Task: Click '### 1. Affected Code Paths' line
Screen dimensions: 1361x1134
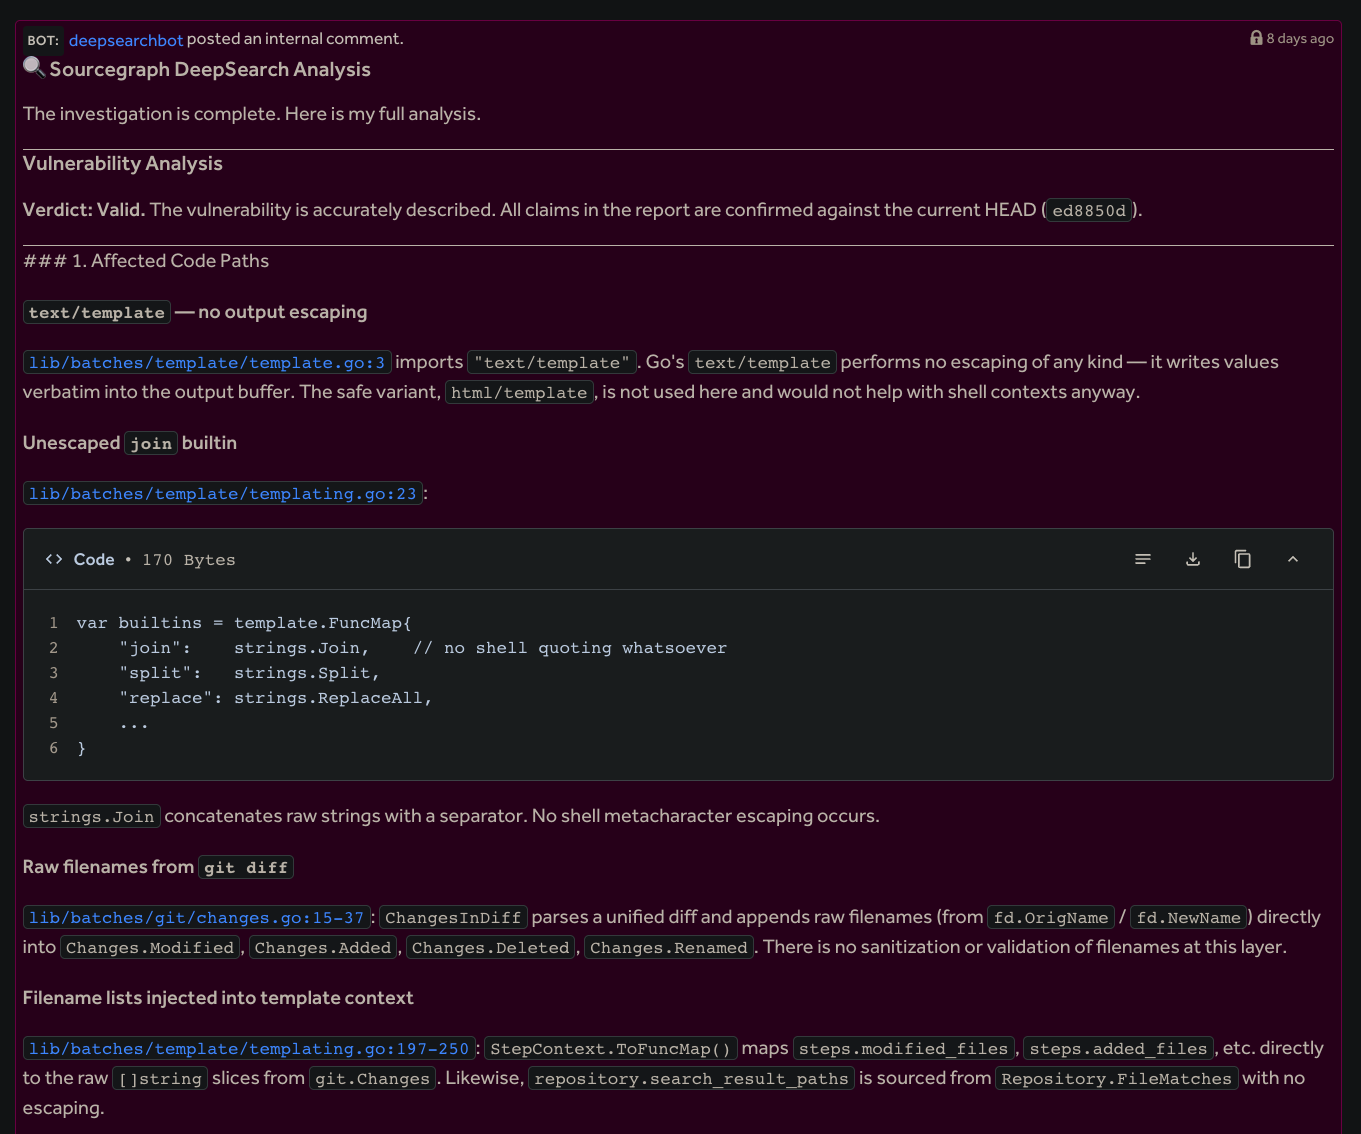Action: [x=146, y=261]
